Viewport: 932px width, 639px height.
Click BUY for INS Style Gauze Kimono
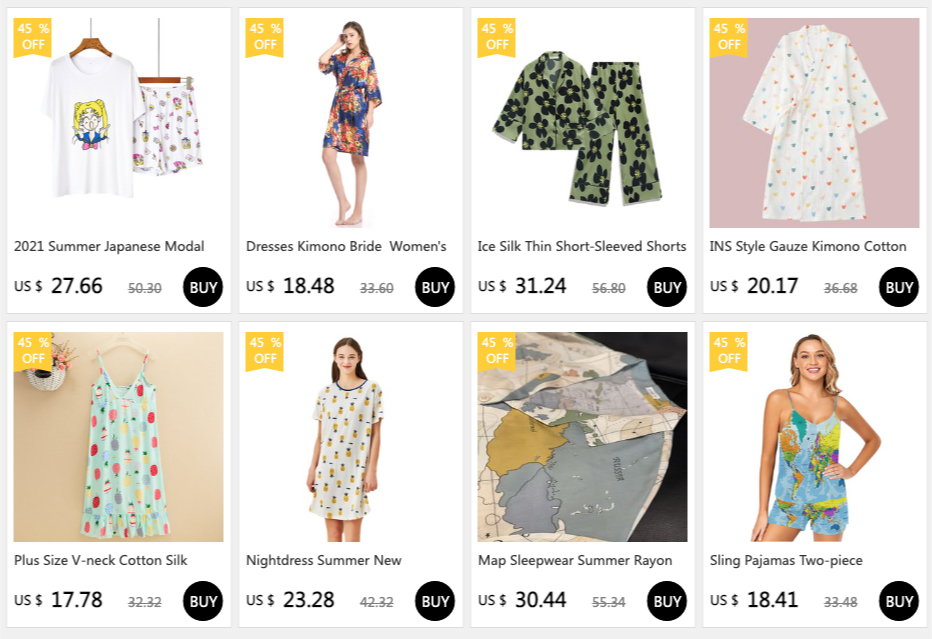tap(899, 287)
